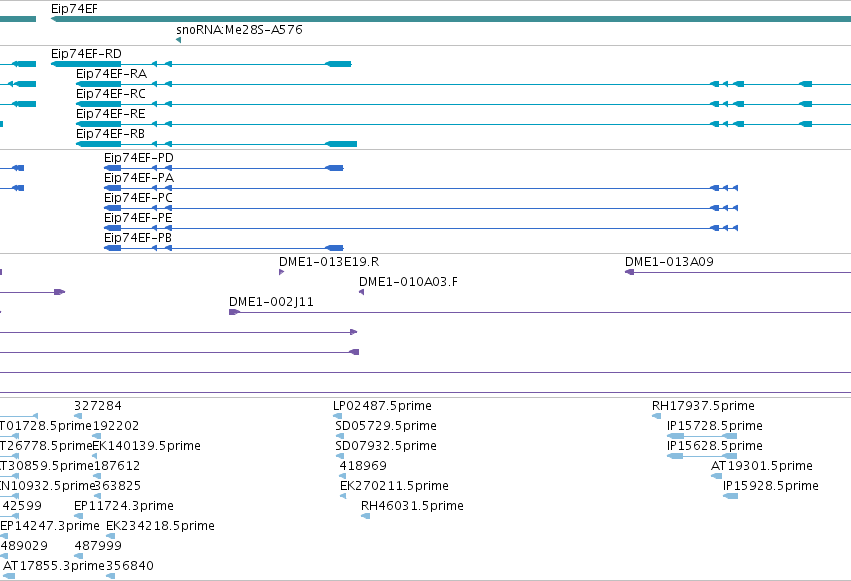Select EST EK140139.5prime
Screen dimensions: 851x581
coord(147,446)
